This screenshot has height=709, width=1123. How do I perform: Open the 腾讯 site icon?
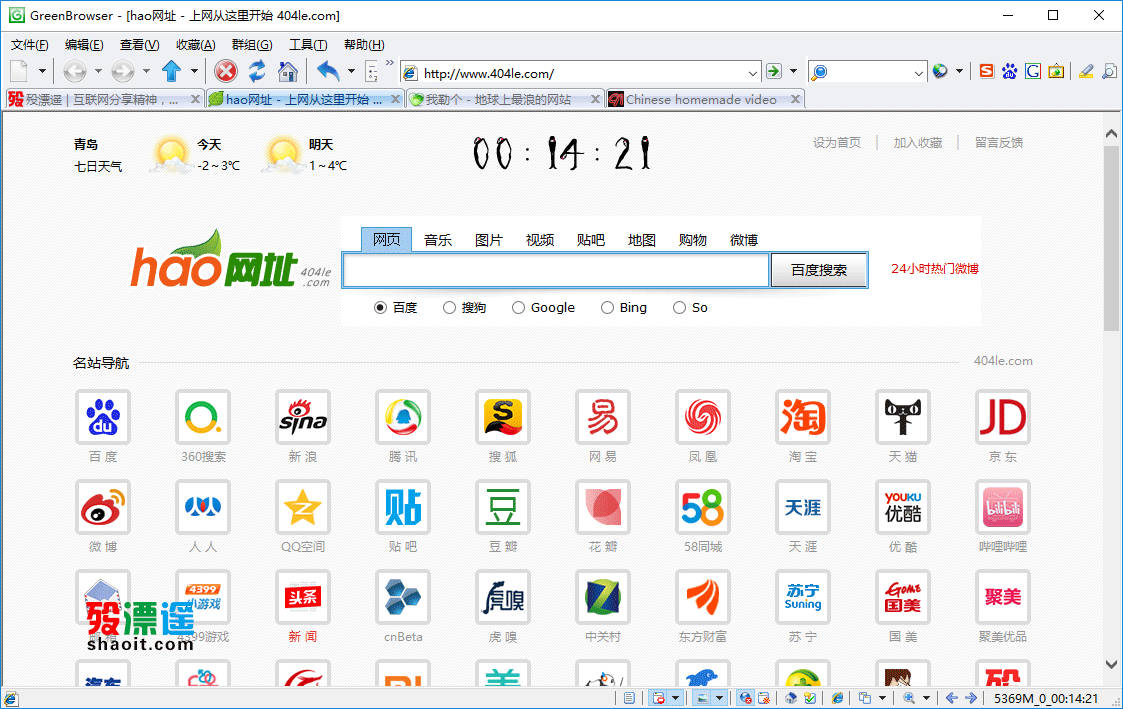[403, 417]
